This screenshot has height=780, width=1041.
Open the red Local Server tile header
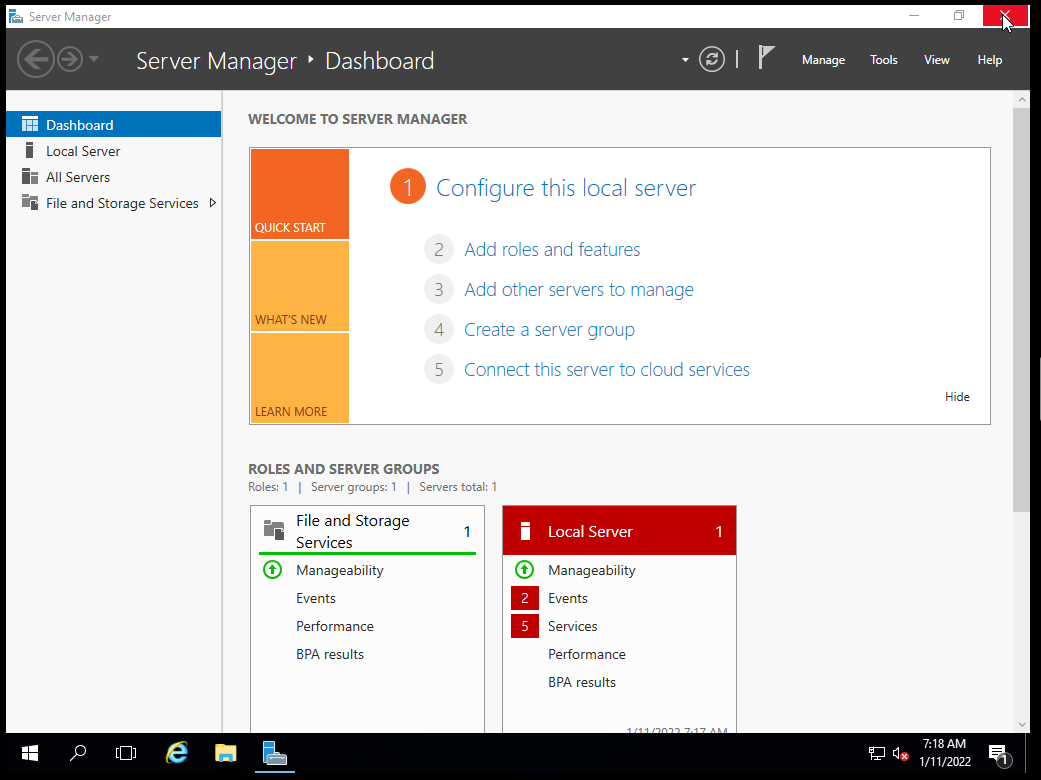[619, 531]
